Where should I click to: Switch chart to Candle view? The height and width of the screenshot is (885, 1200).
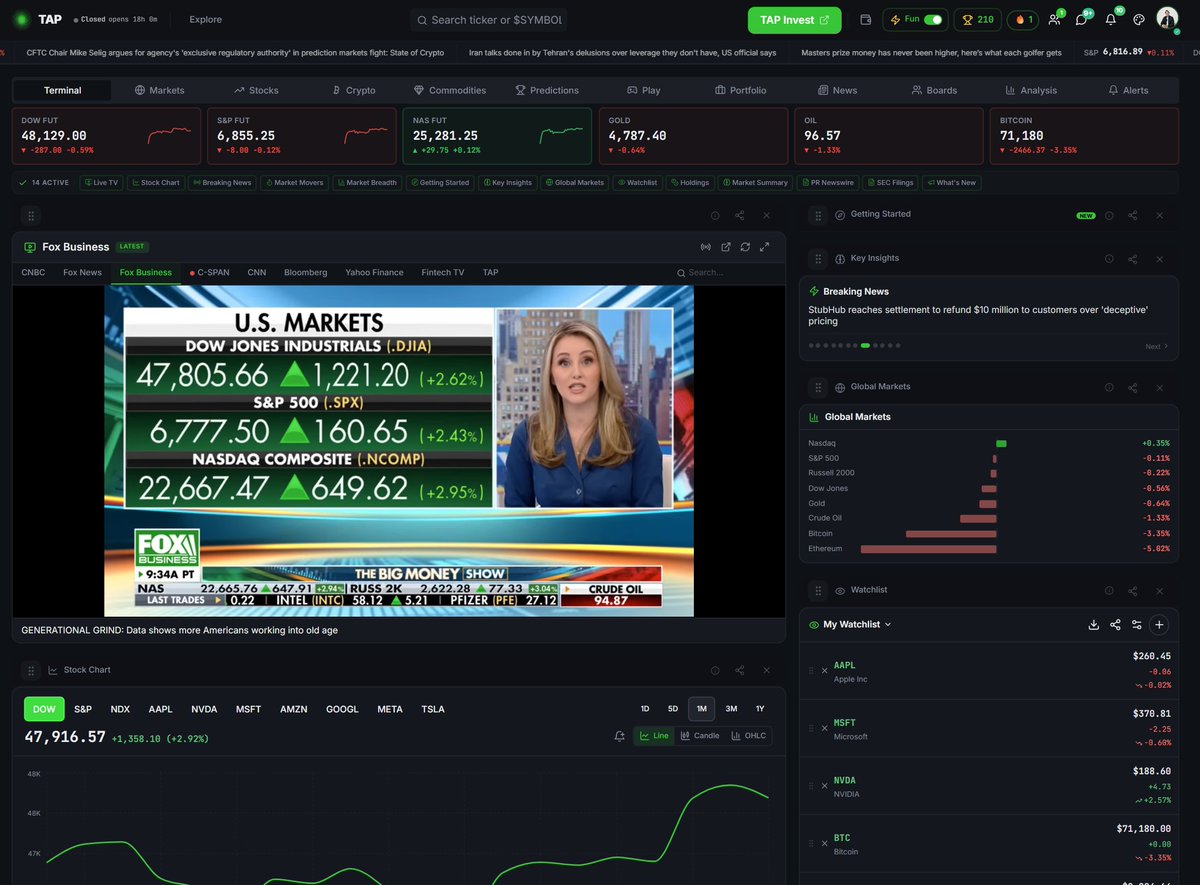pyautogui.click(x=700, y=736)
